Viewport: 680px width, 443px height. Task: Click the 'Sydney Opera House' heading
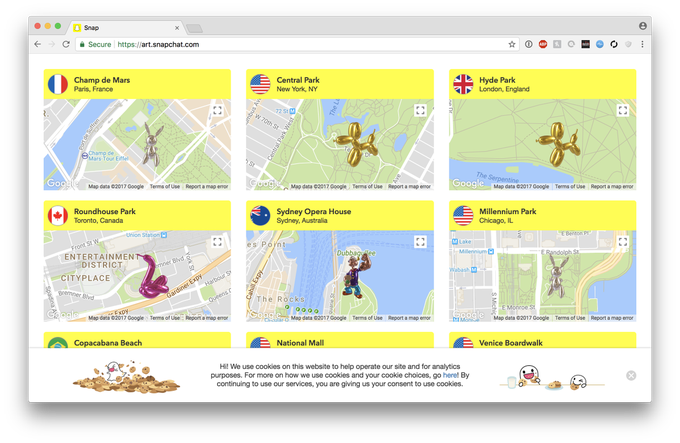[314, 211]
